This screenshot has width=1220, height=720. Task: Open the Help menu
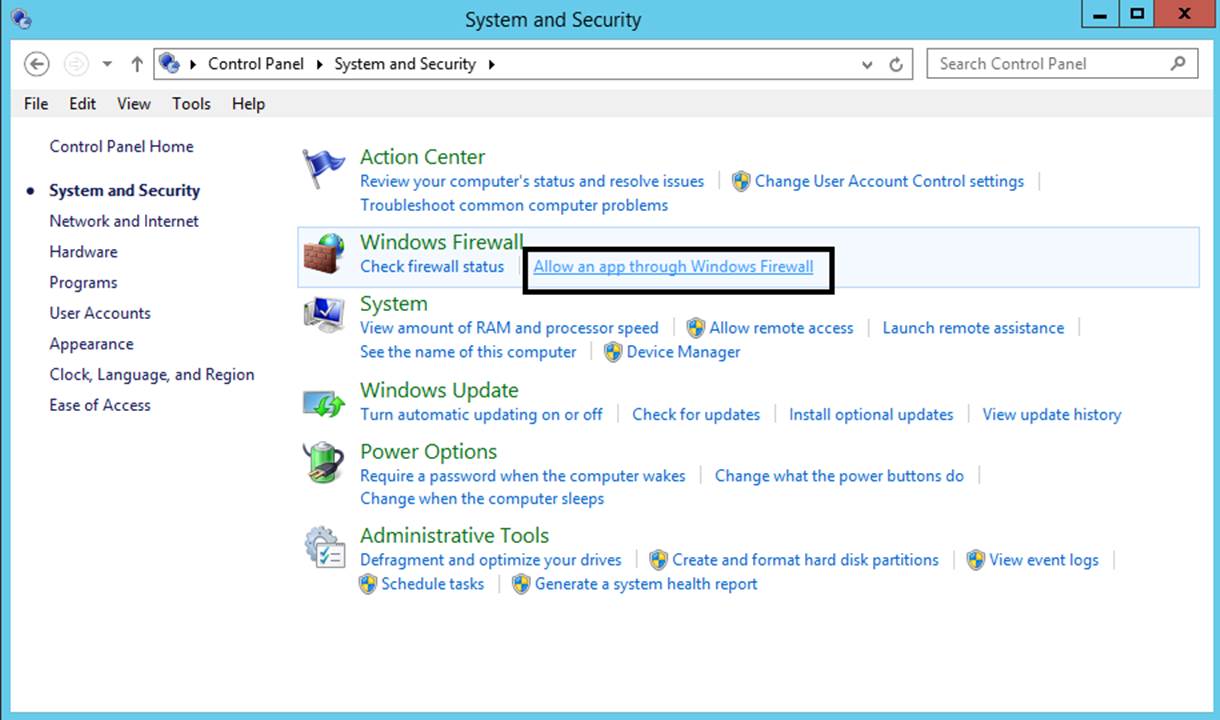(248, 104)
